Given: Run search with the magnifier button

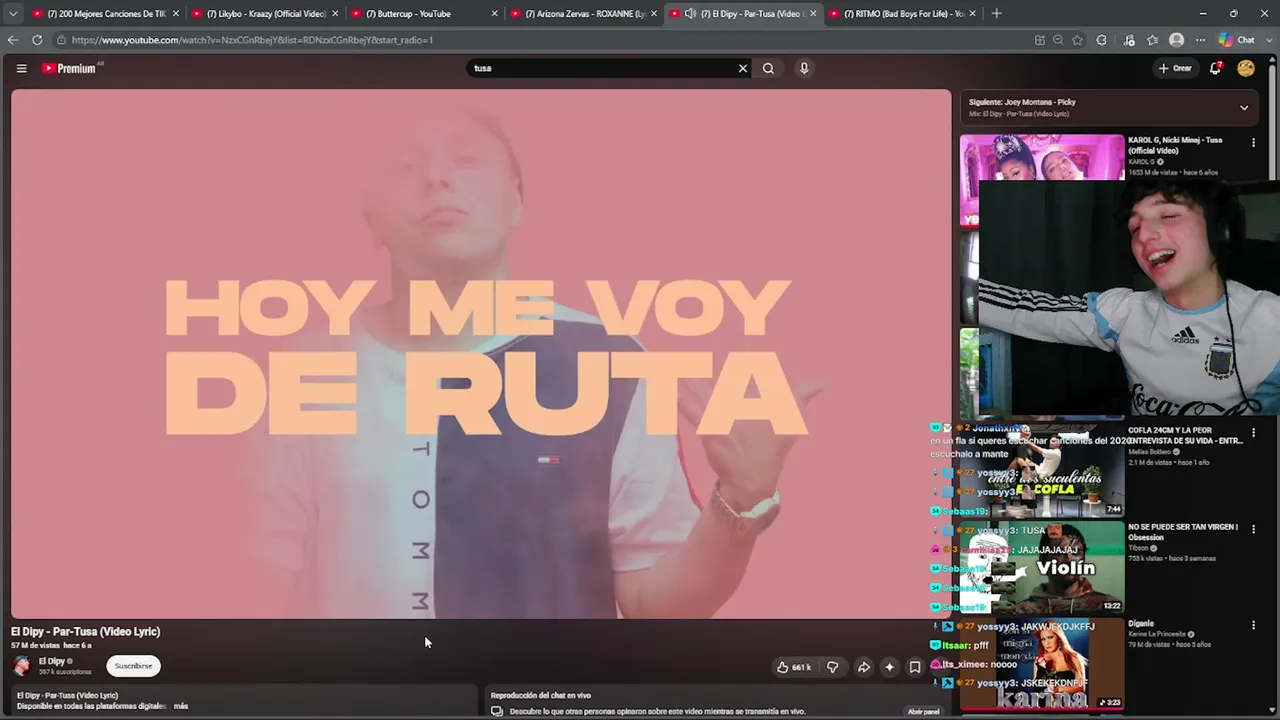Looking at the screenshot, I should click(768, 68).
